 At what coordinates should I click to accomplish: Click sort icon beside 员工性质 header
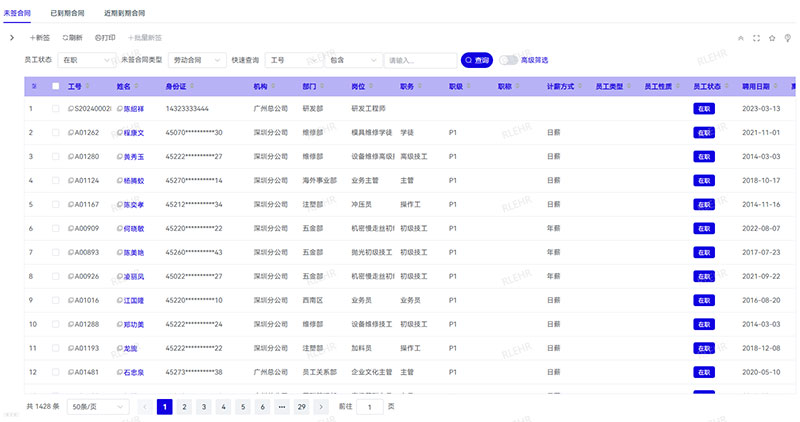point(678,86)
